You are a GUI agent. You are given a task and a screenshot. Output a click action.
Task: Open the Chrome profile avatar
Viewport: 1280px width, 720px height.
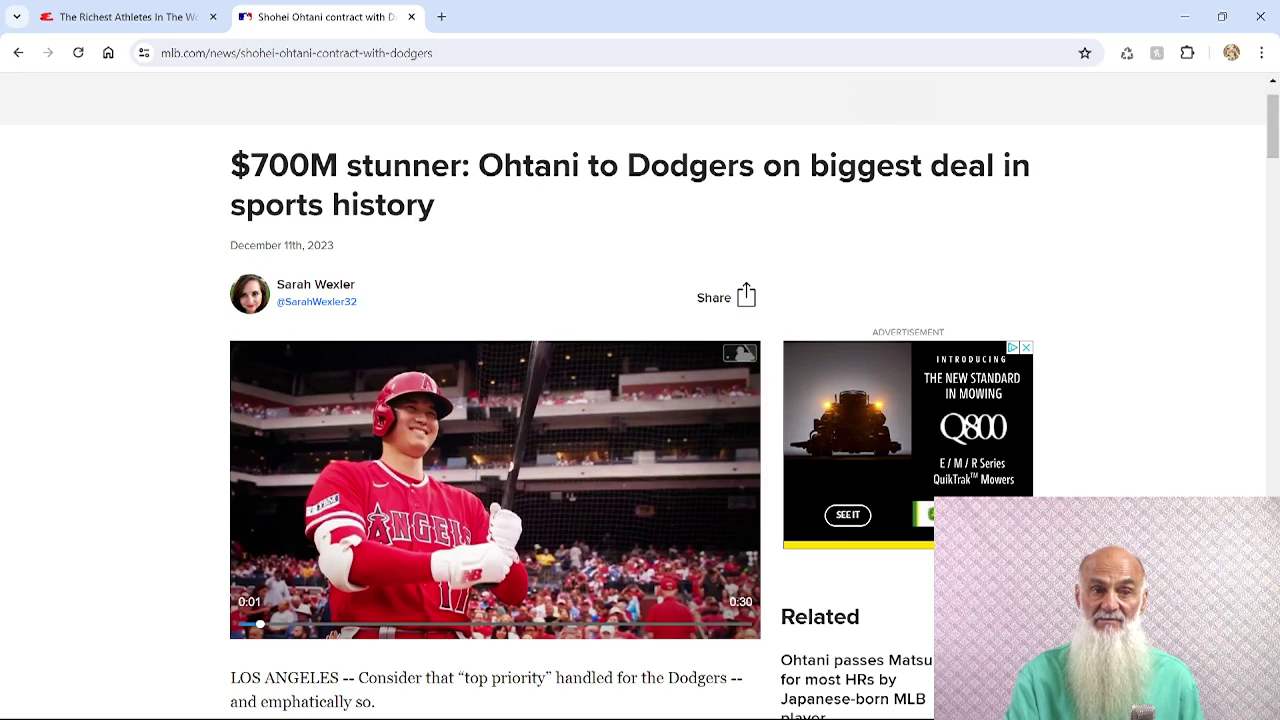click(1231, 53)
